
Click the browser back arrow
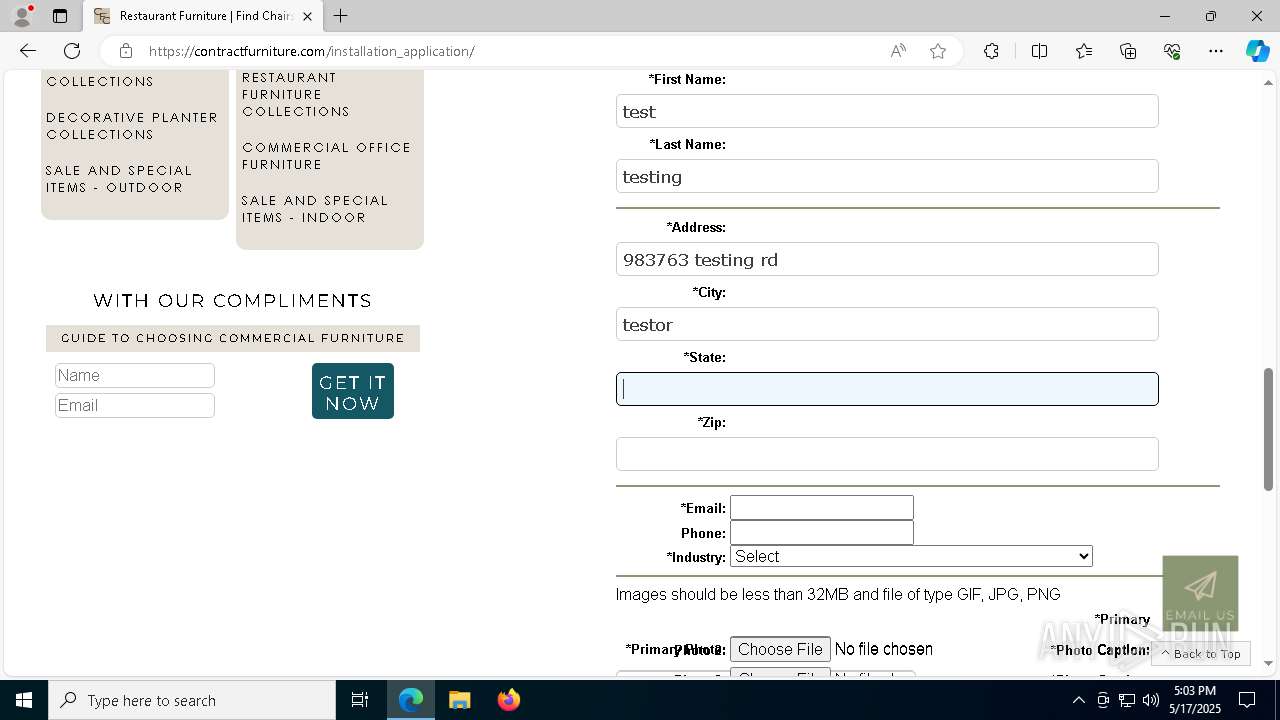pos(28,51)
